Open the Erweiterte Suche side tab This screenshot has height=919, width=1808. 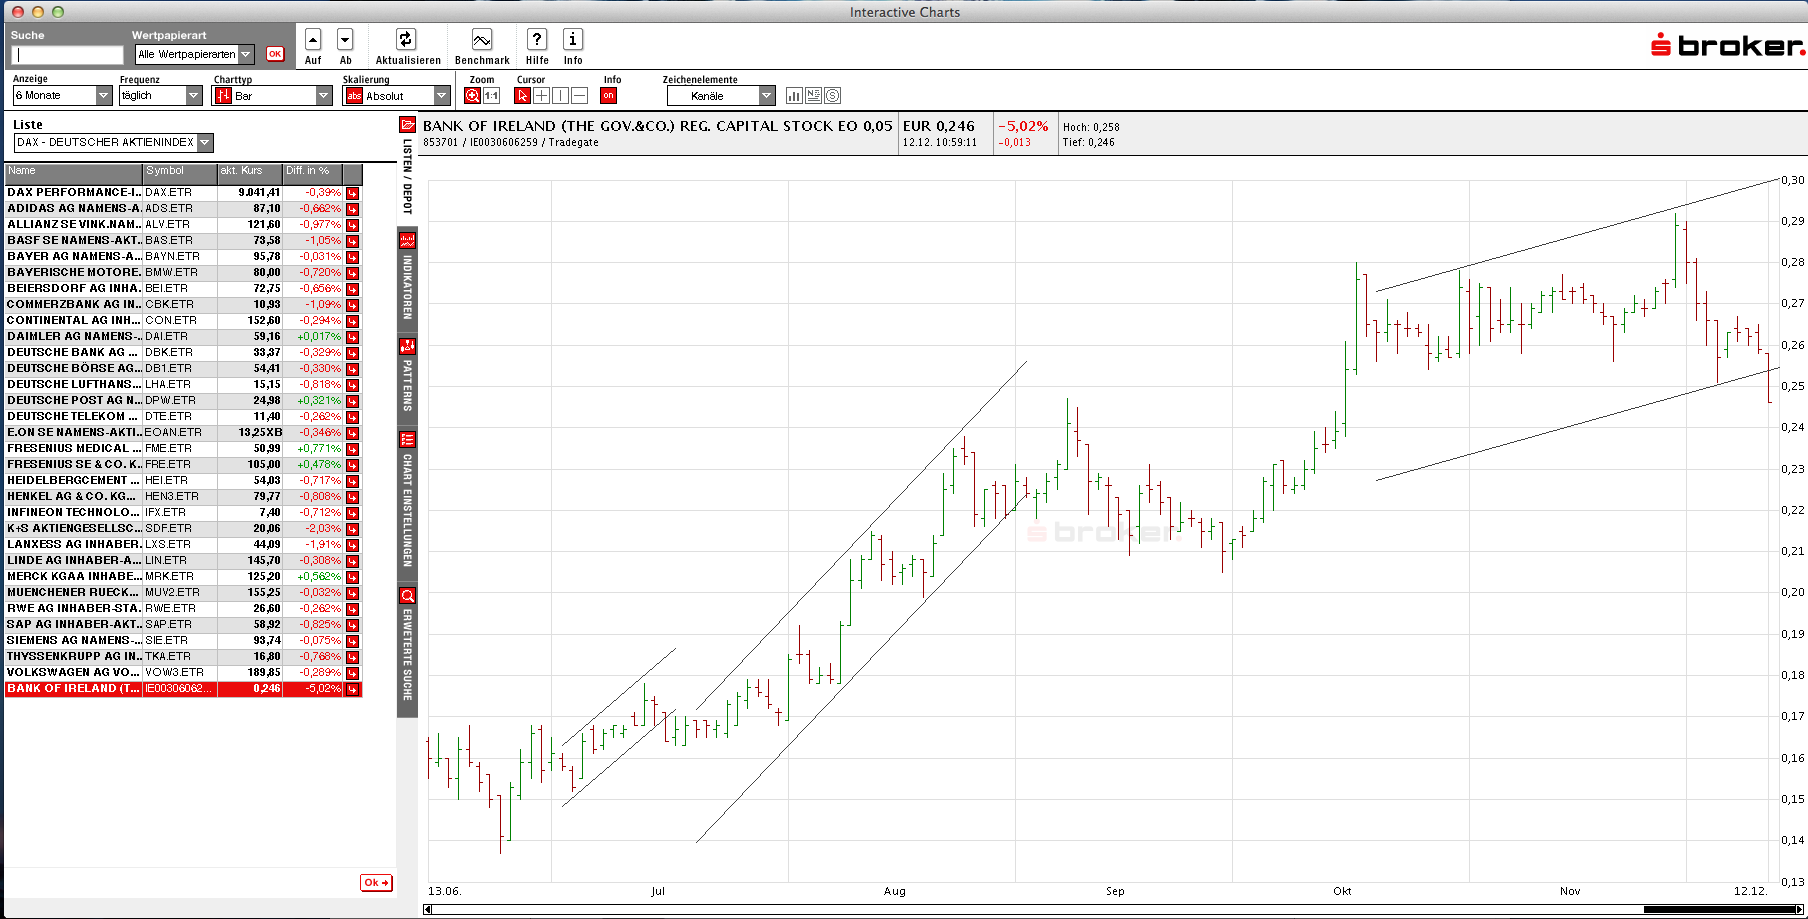click(x=407, y=650)
